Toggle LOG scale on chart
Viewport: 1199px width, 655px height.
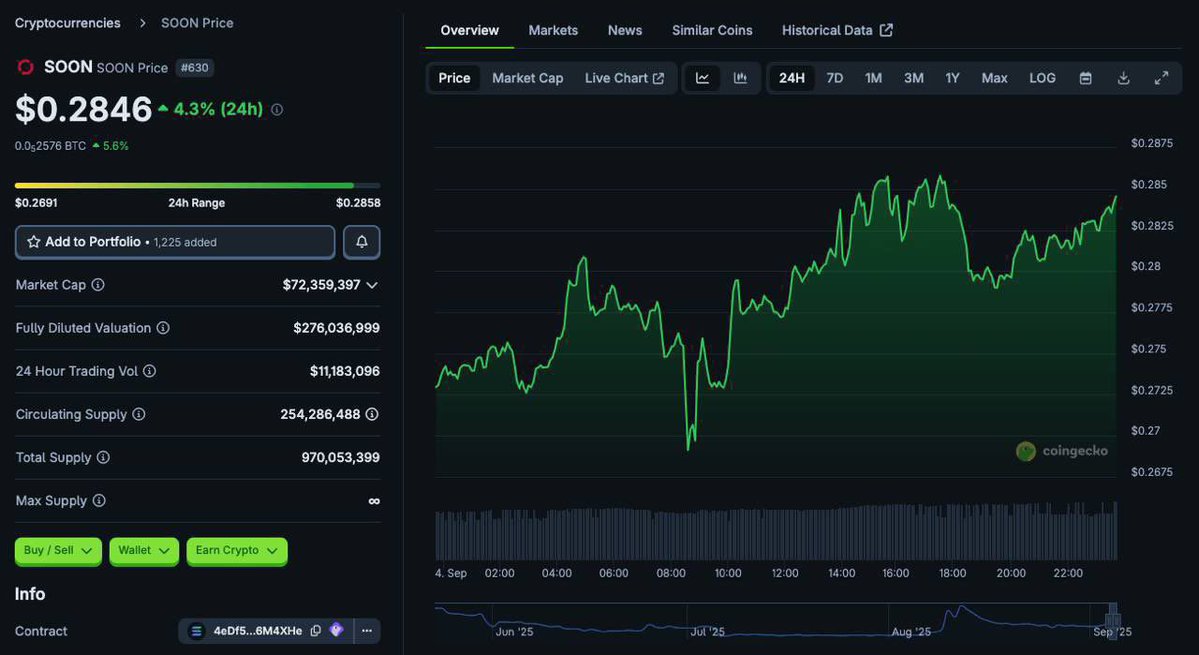[1042, 78]
